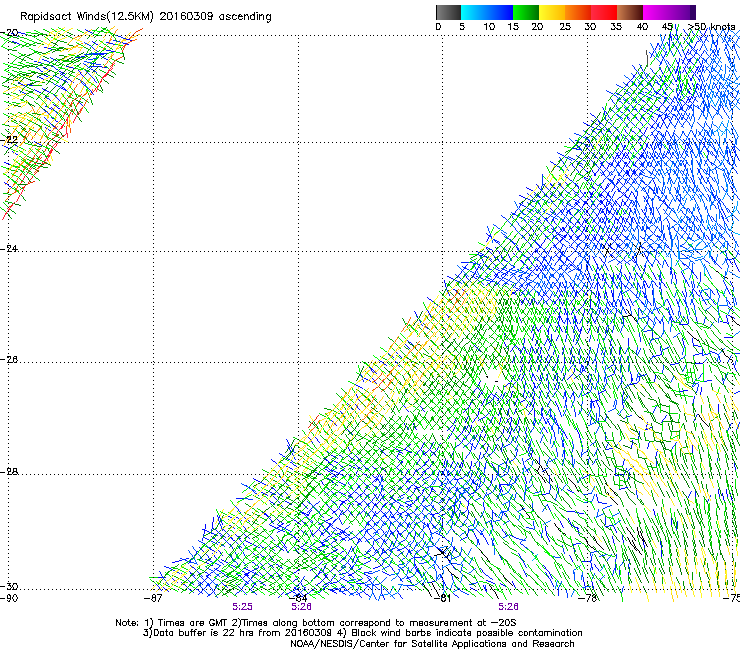This screenshot has height=650, width=740.
Task: Click the purple 5:25 time stamp
Action: pos(242,607)
